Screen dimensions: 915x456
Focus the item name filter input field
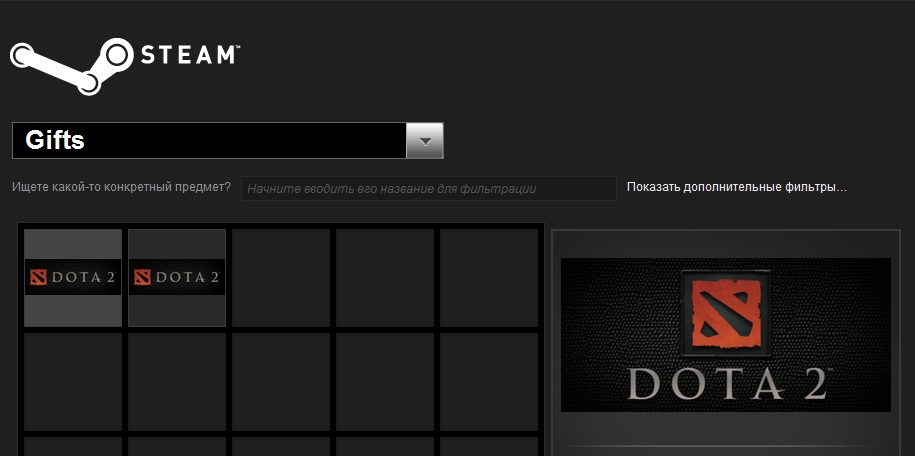429,189
